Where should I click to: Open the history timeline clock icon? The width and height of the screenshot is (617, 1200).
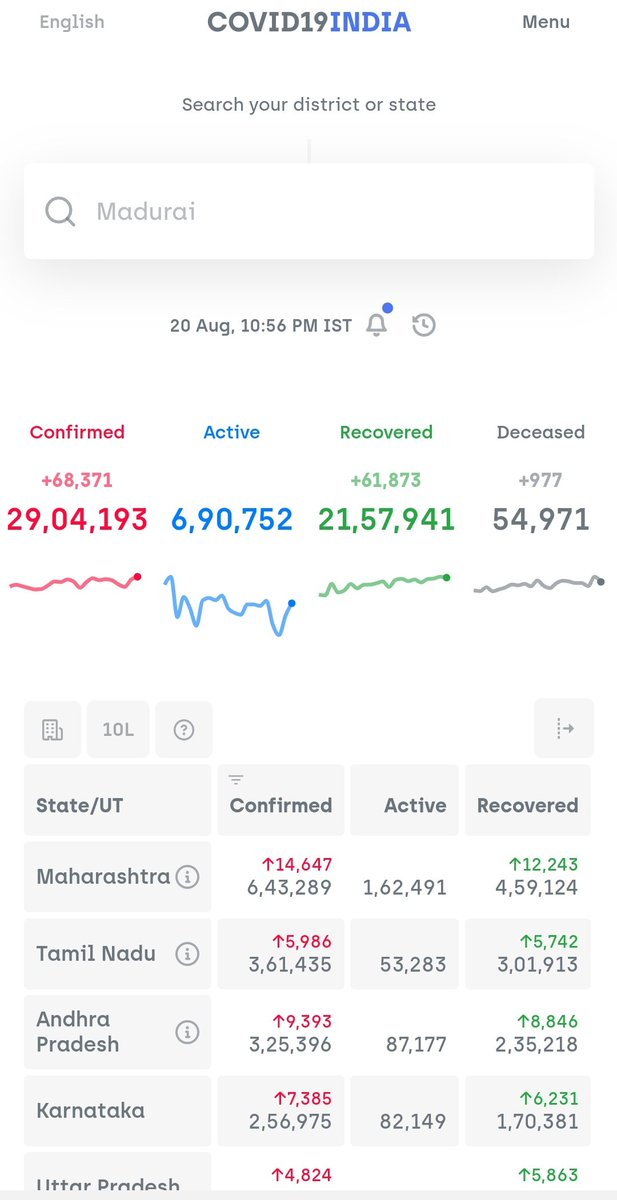click(424, 325)
